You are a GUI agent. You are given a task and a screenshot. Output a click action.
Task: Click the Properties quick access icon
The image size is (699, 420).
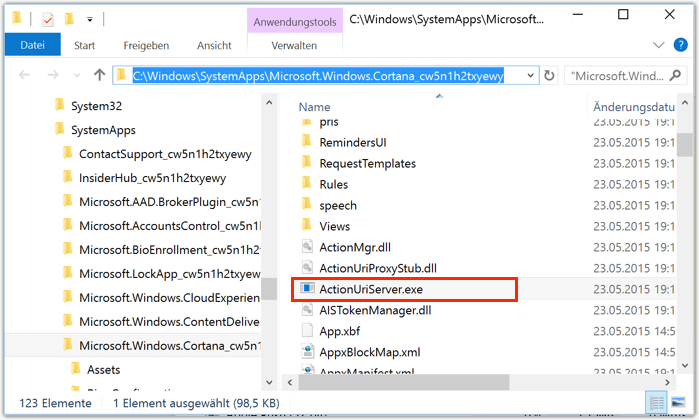pos(48,19)
